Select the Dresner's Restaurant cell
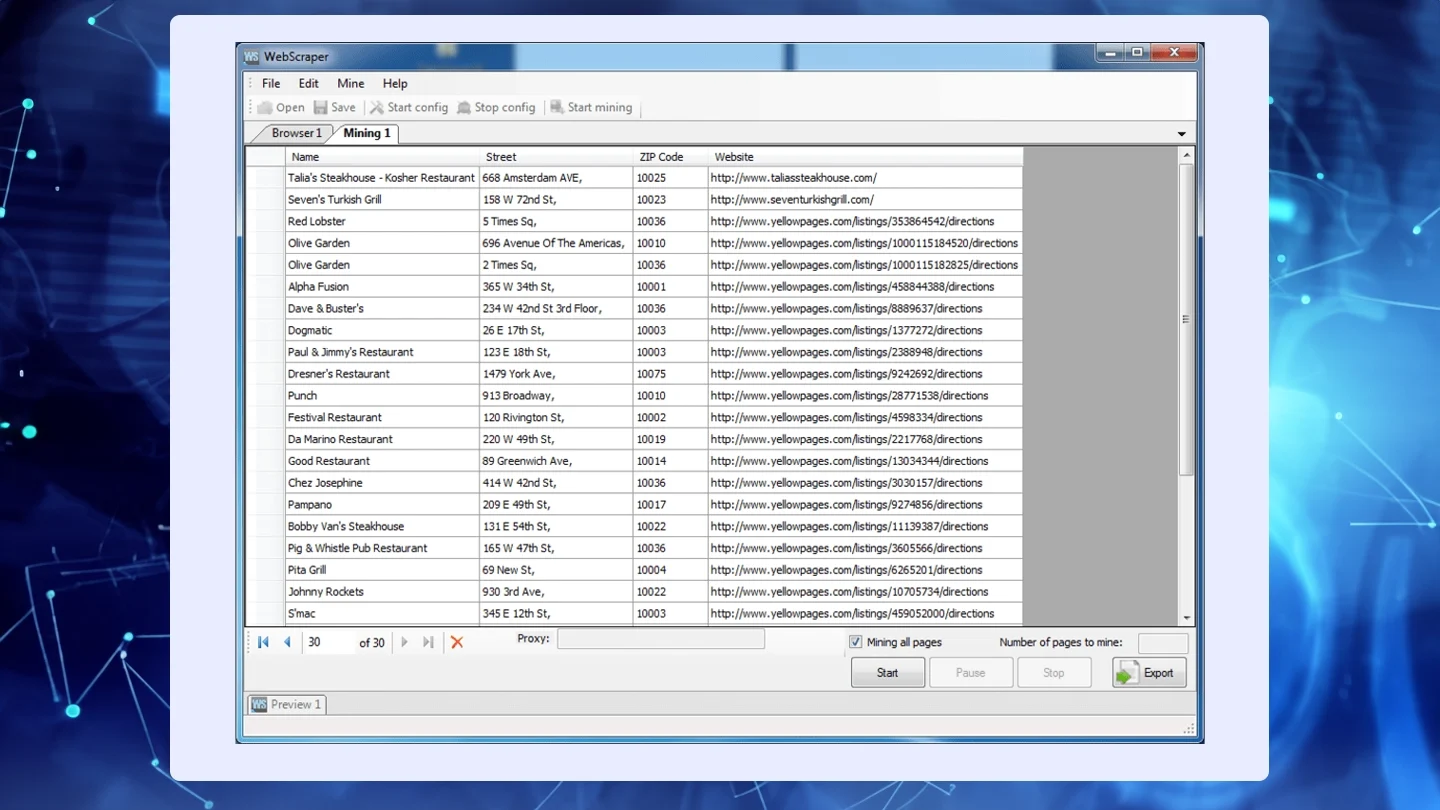 tap(382, 374)
